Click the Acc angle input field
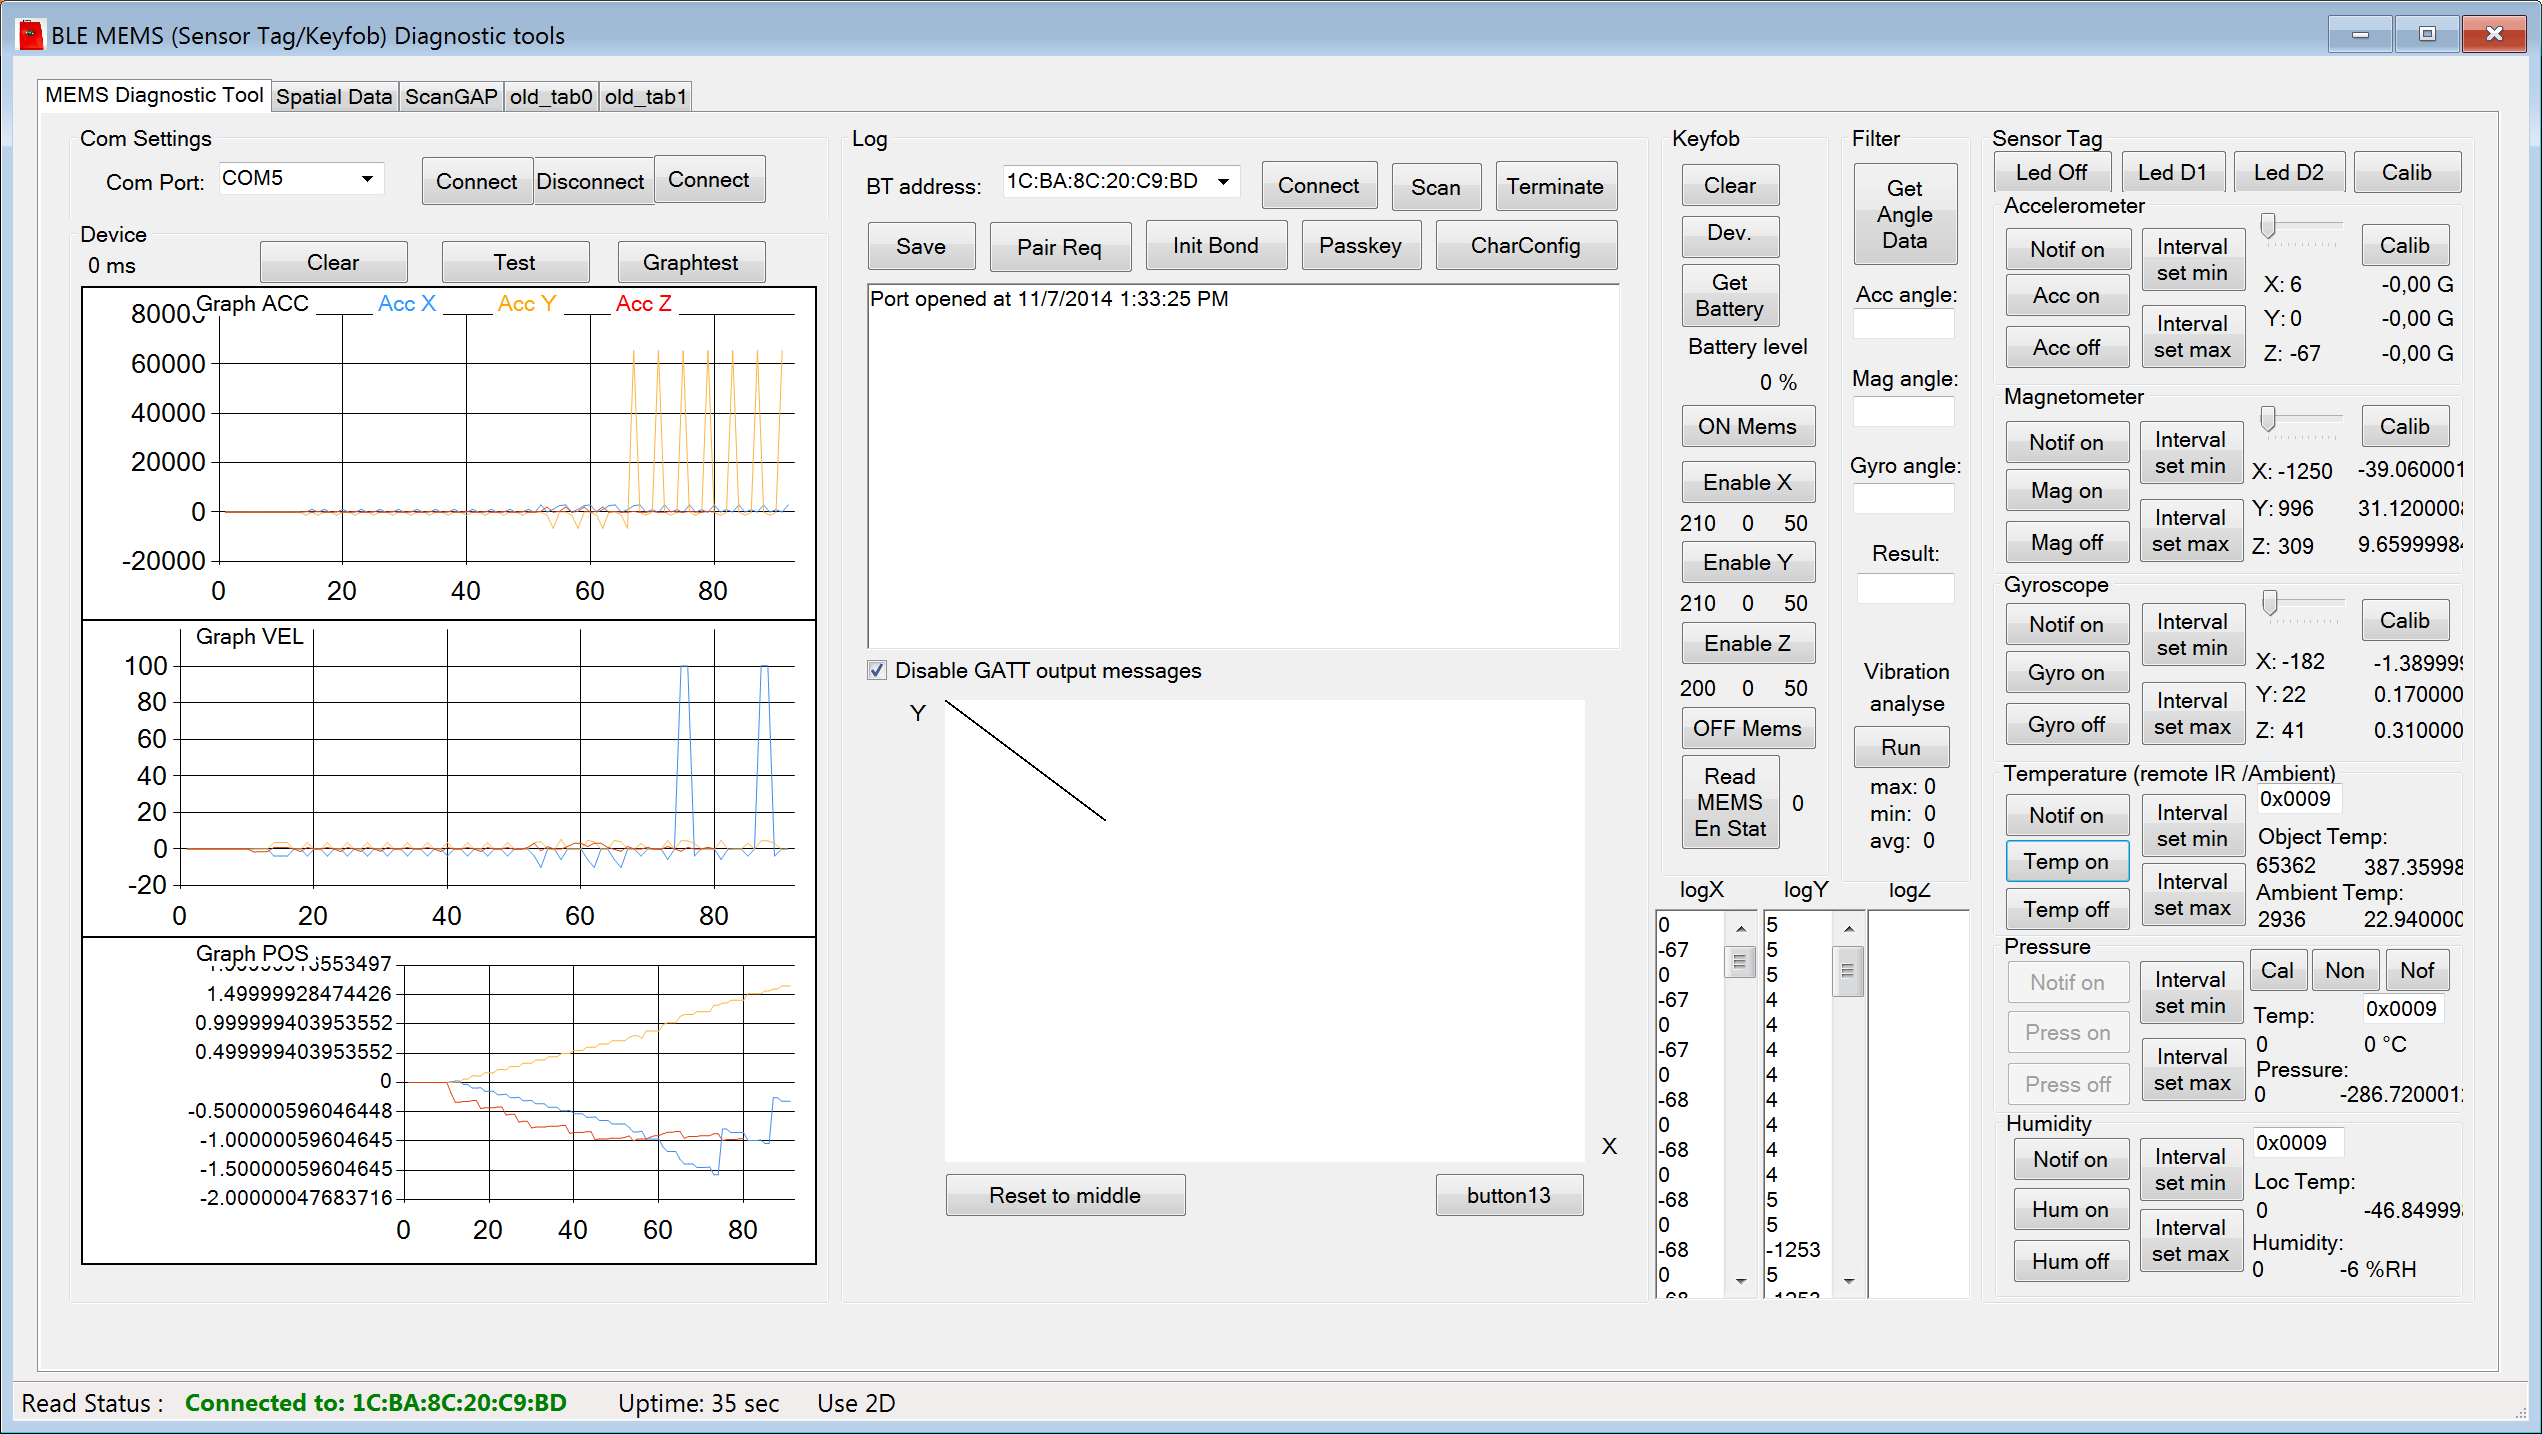Image resolution: width=2542 pixels, height=1434 pixels. pyautogui.click(x=1903, y=324)
